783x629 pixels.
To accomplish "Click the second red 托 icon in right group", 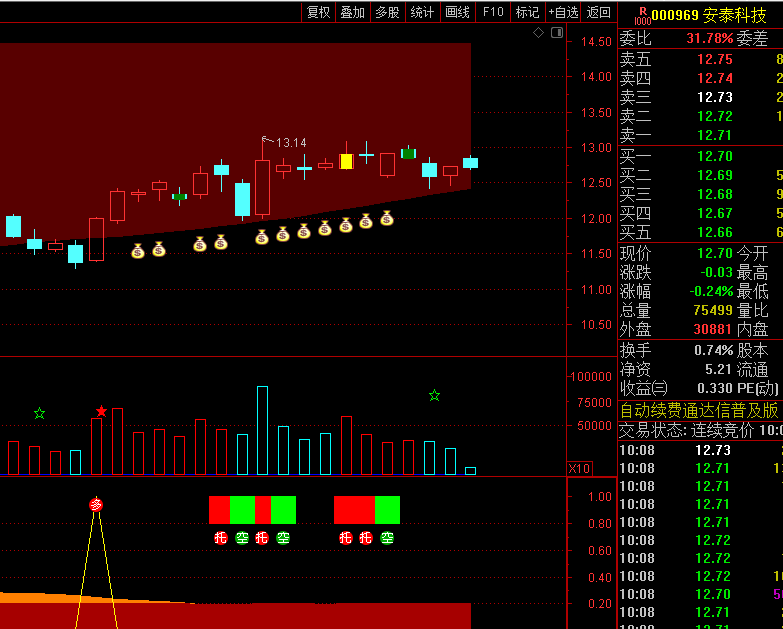I will click(x=366, y=538).
